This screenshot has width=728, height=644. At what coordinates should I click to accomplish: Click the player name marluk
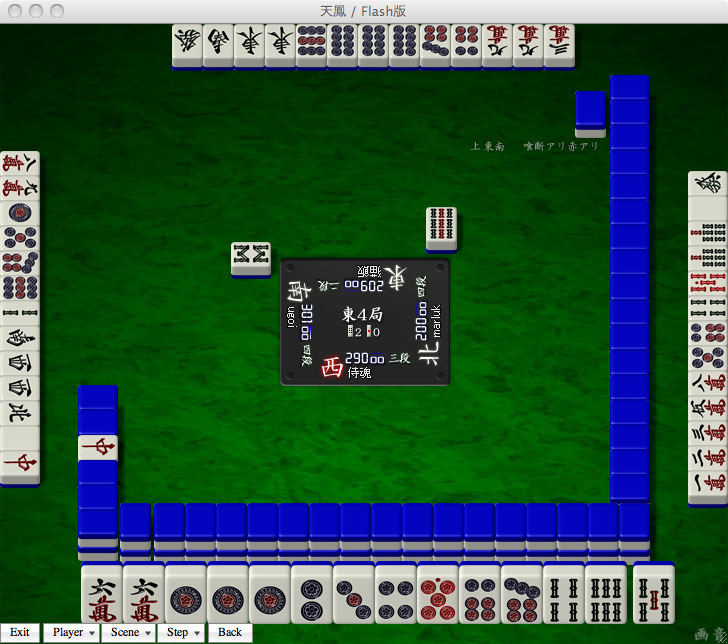click(x=436, y=320)
